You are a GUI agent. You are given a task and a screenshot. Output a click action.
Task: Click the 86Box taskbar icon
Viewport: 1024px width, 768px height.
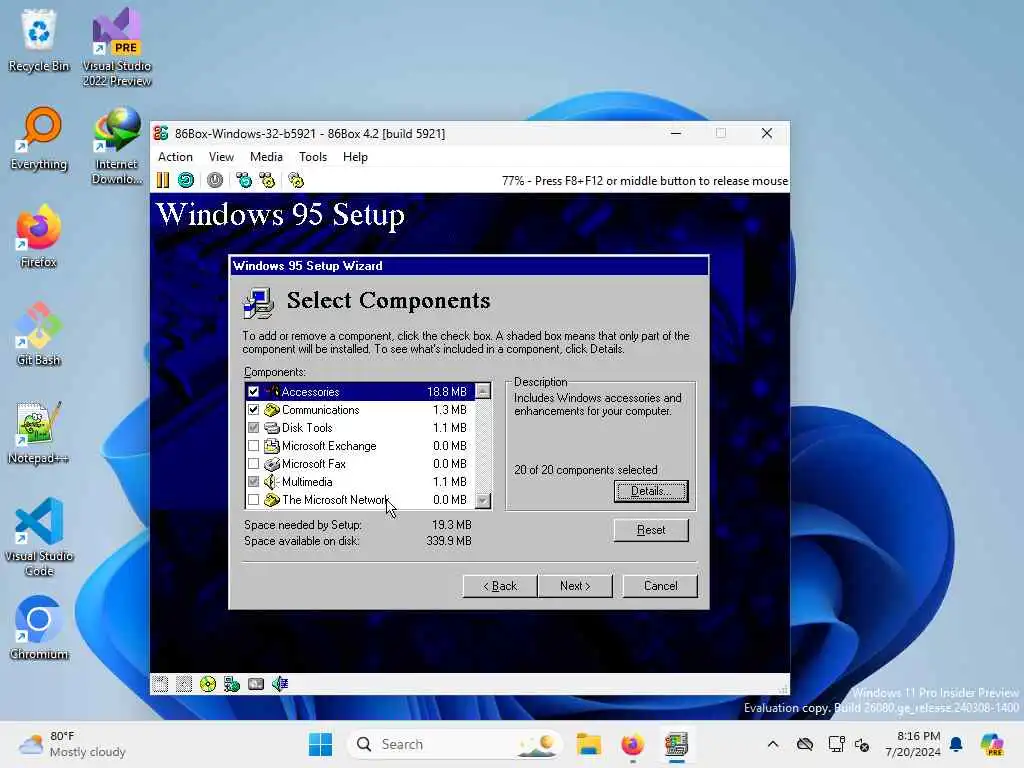[x=677, y=744]
